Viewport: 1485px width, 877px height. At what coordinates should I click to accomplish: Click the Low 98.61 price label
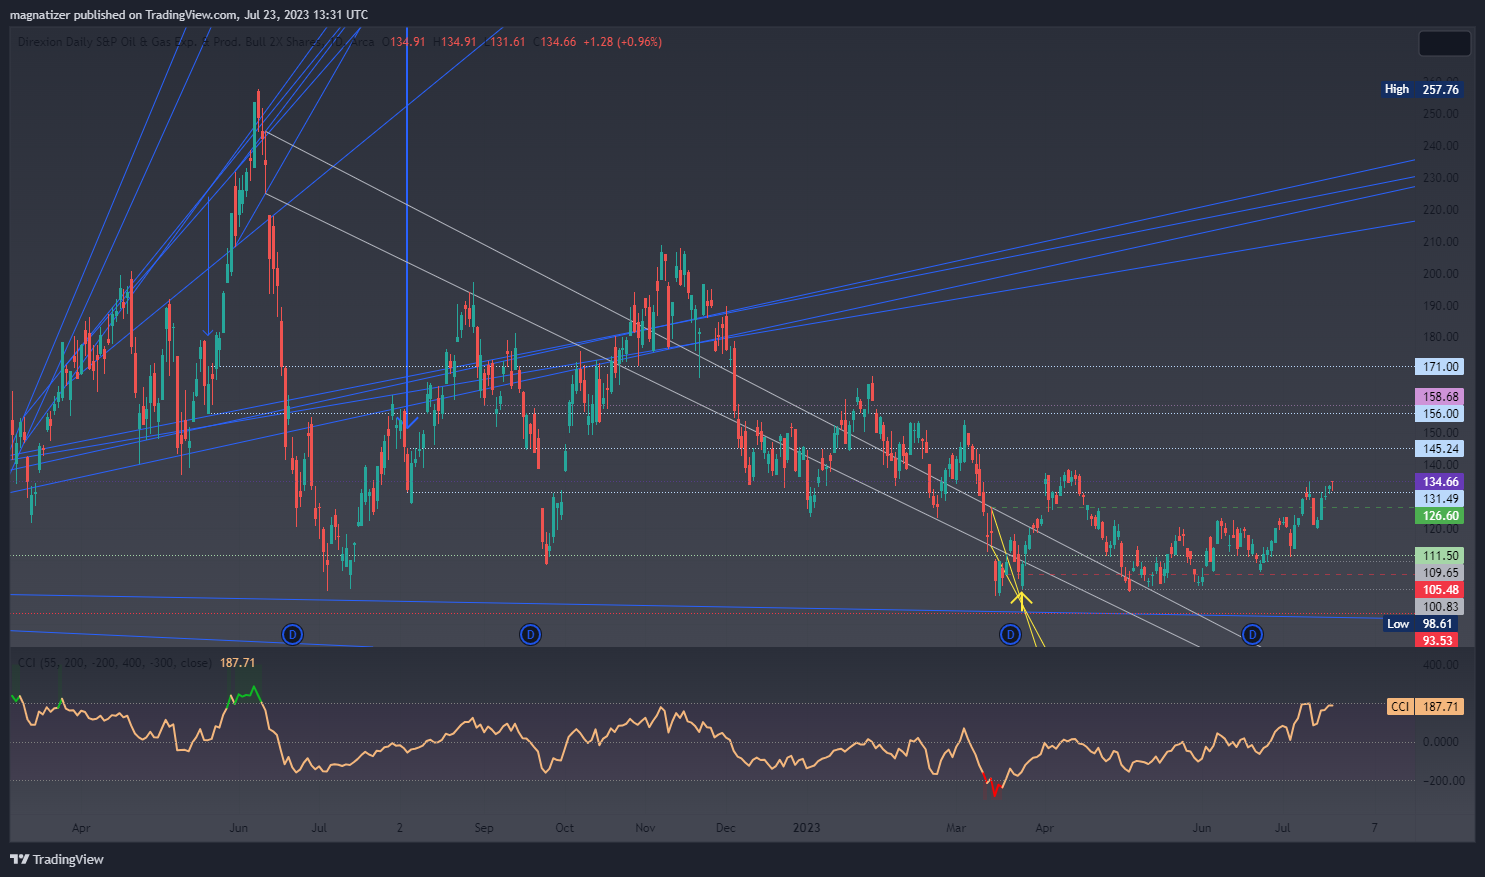tap(1421, 624)
